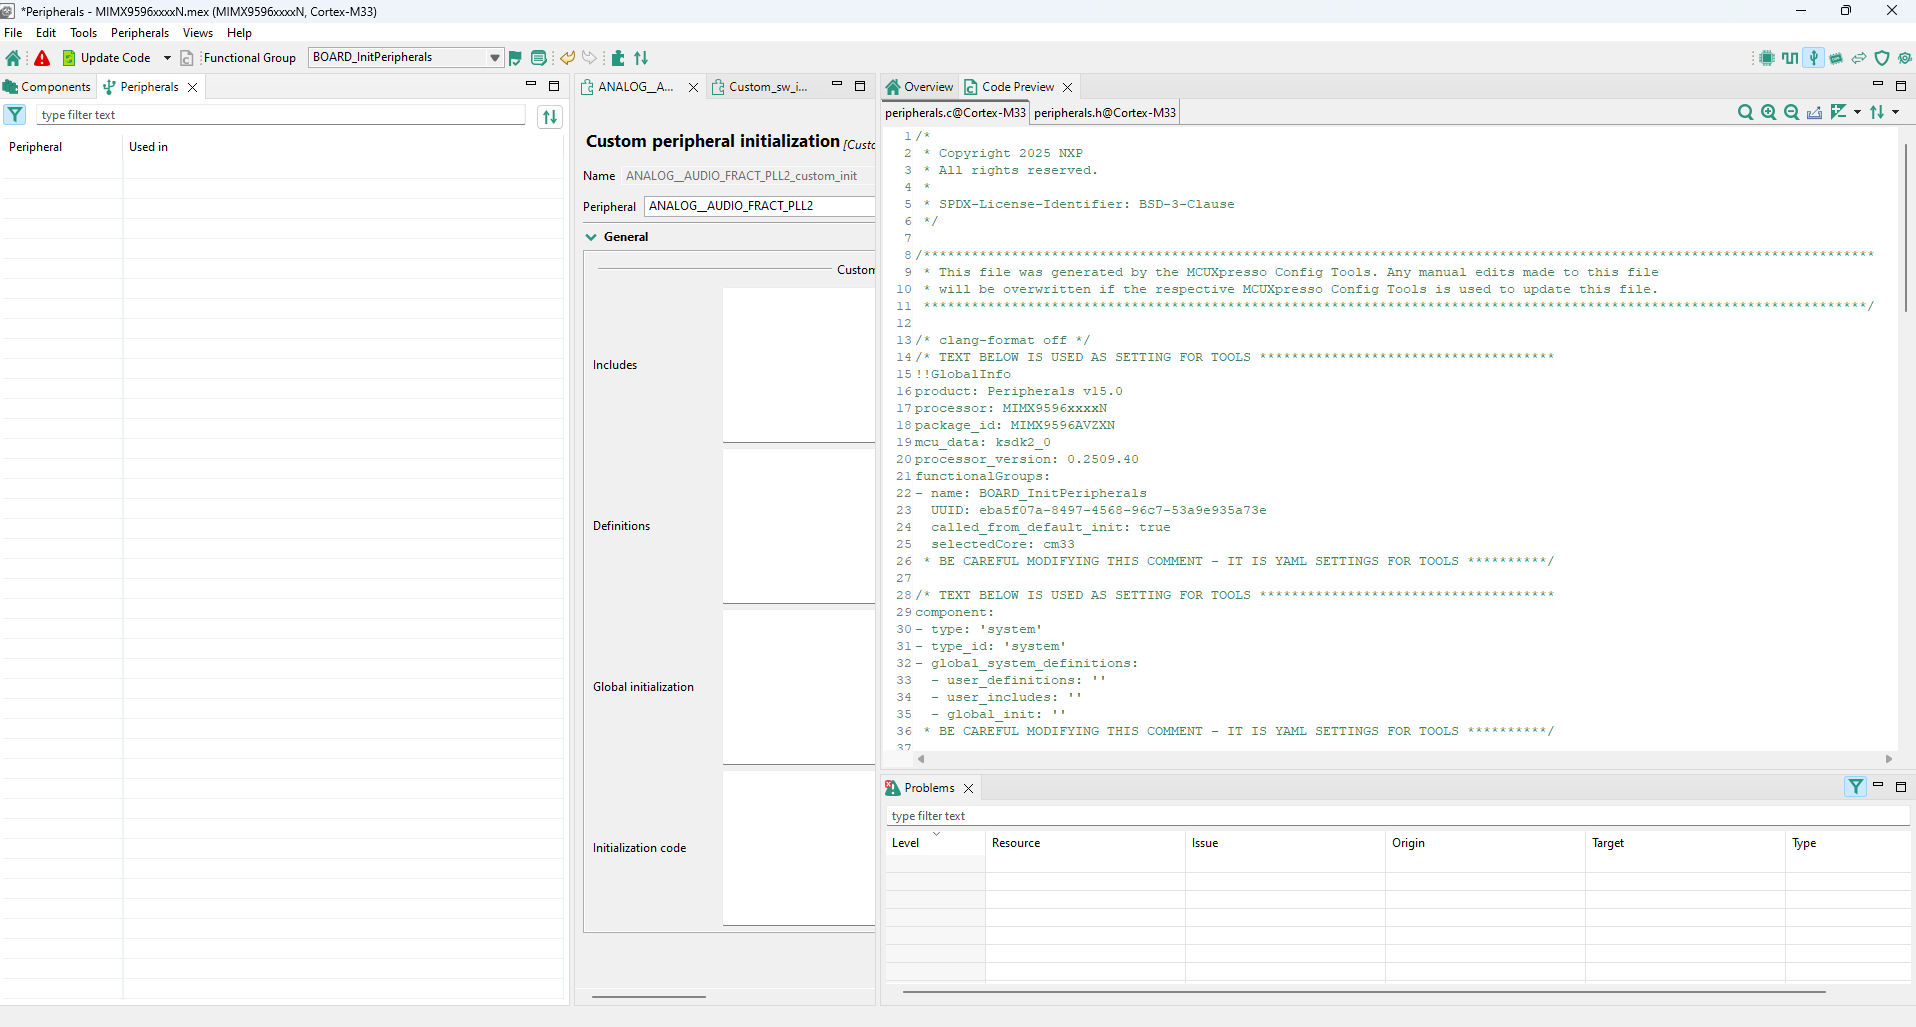1916x1027 pixels.
Task: Click the Undo arrow icon
Action: click(x=567, y=58)
